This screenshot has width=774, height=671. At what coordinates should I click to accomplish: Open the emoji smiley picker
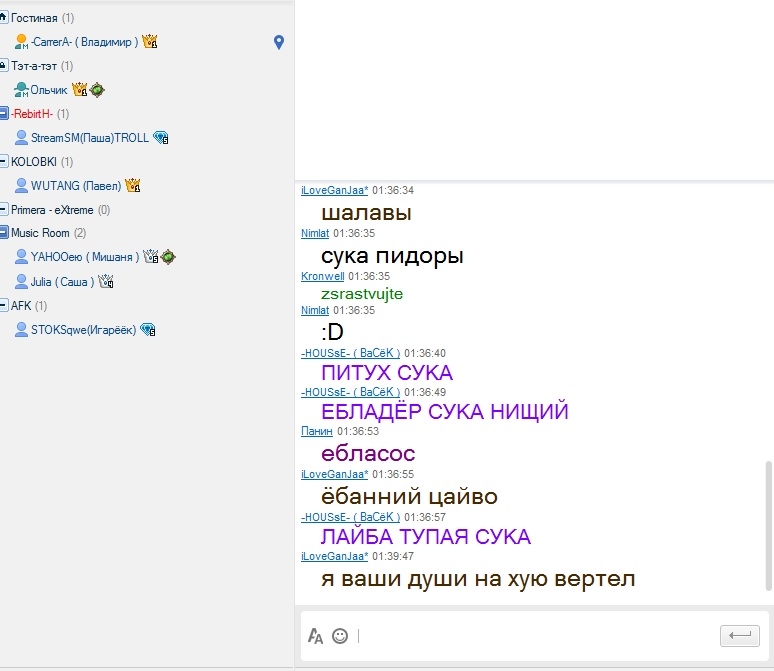340,636
